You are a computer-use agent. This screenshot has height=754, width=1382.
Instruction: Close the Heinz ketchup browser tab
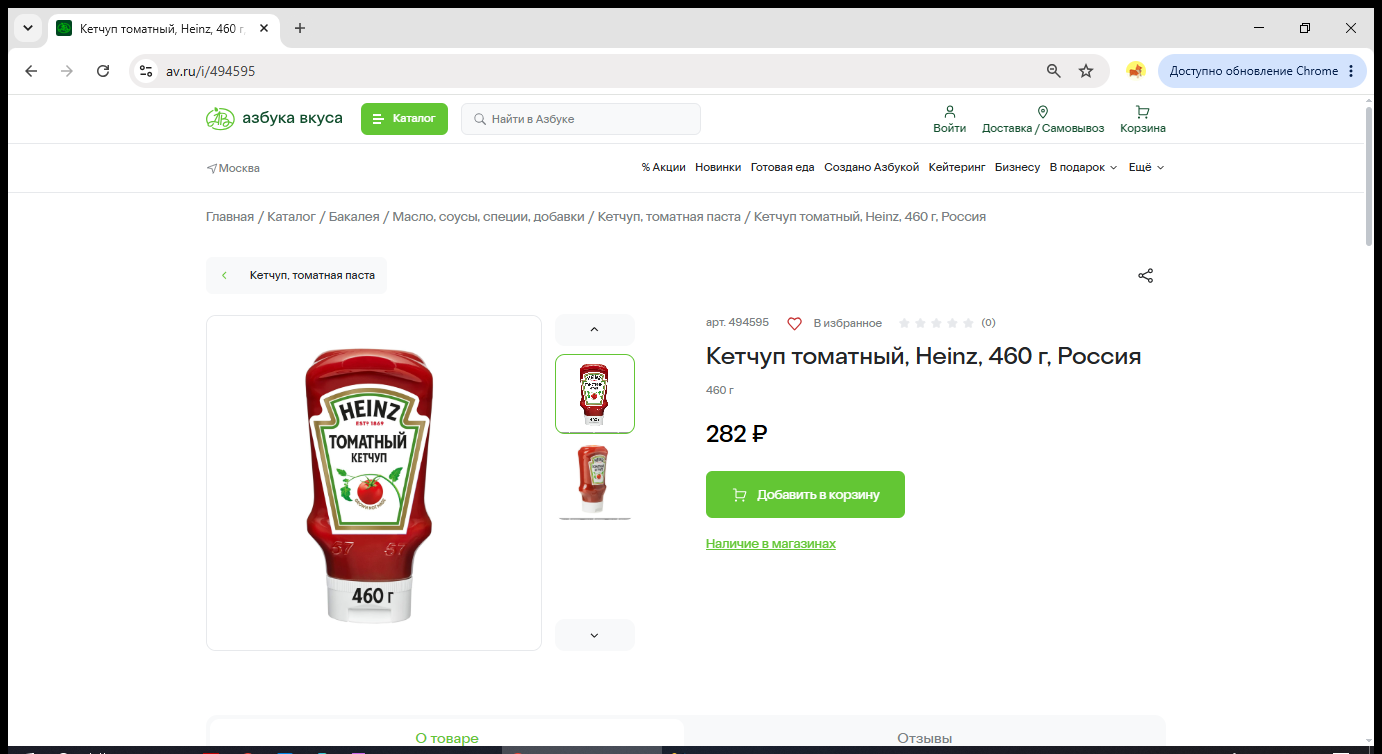[264, 28]
